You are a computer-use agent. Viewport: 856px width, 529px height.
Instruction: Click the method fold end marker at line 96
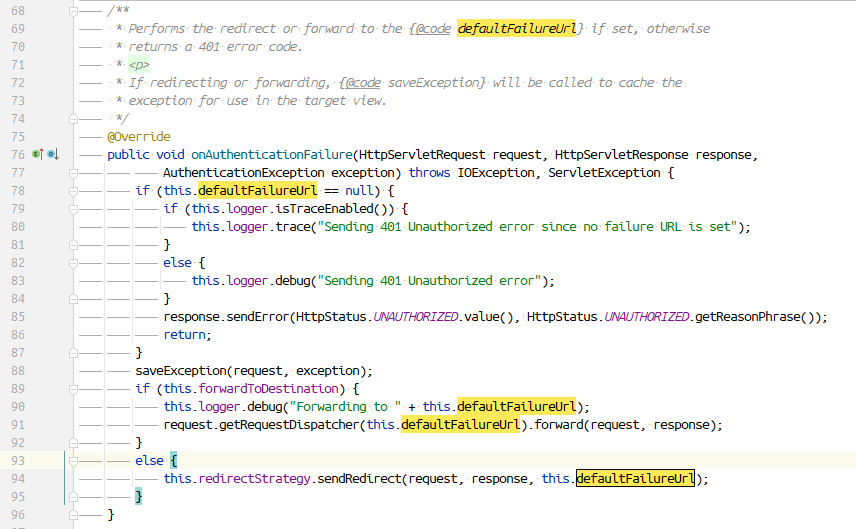(73, 515)
